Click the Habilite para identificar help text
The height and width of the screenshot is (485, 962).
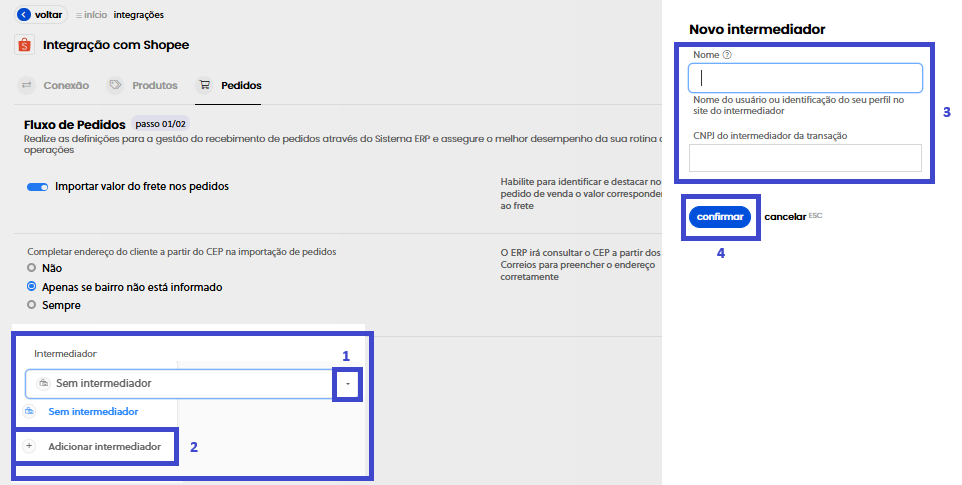[581, 194]
